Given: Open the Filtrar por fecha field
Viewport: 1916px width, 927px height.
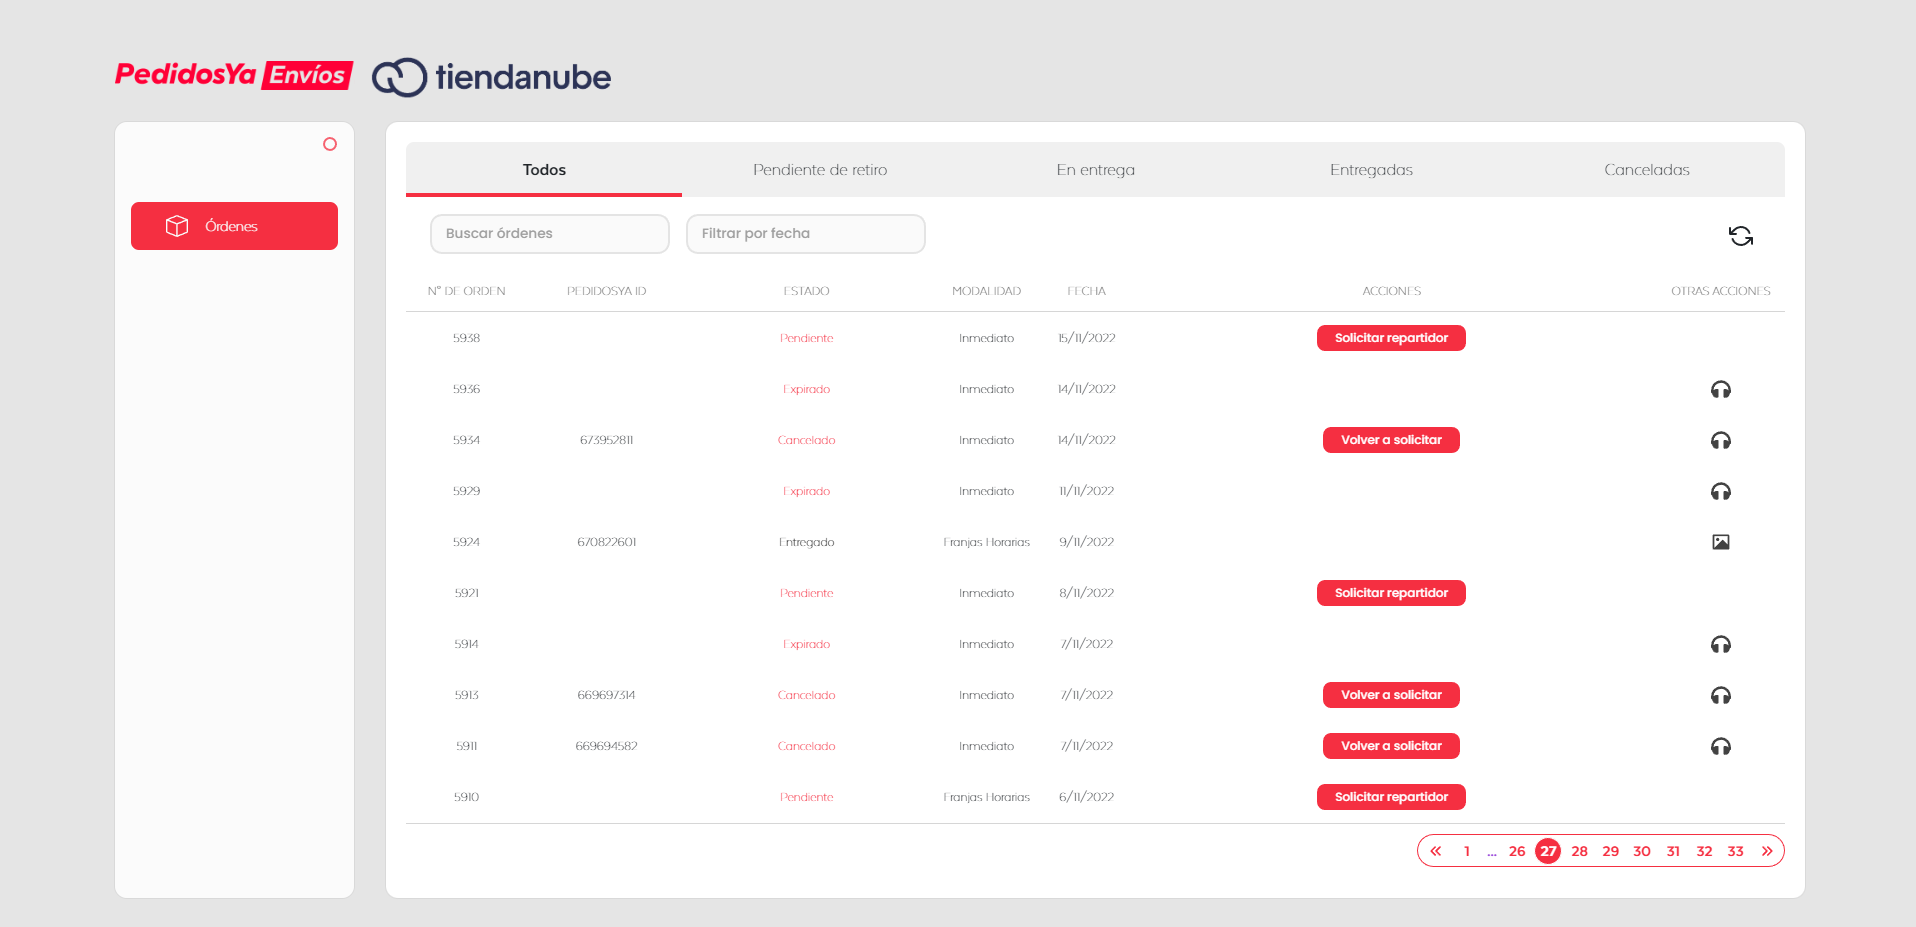Looking at the screenshot, I should coord(806,234).
